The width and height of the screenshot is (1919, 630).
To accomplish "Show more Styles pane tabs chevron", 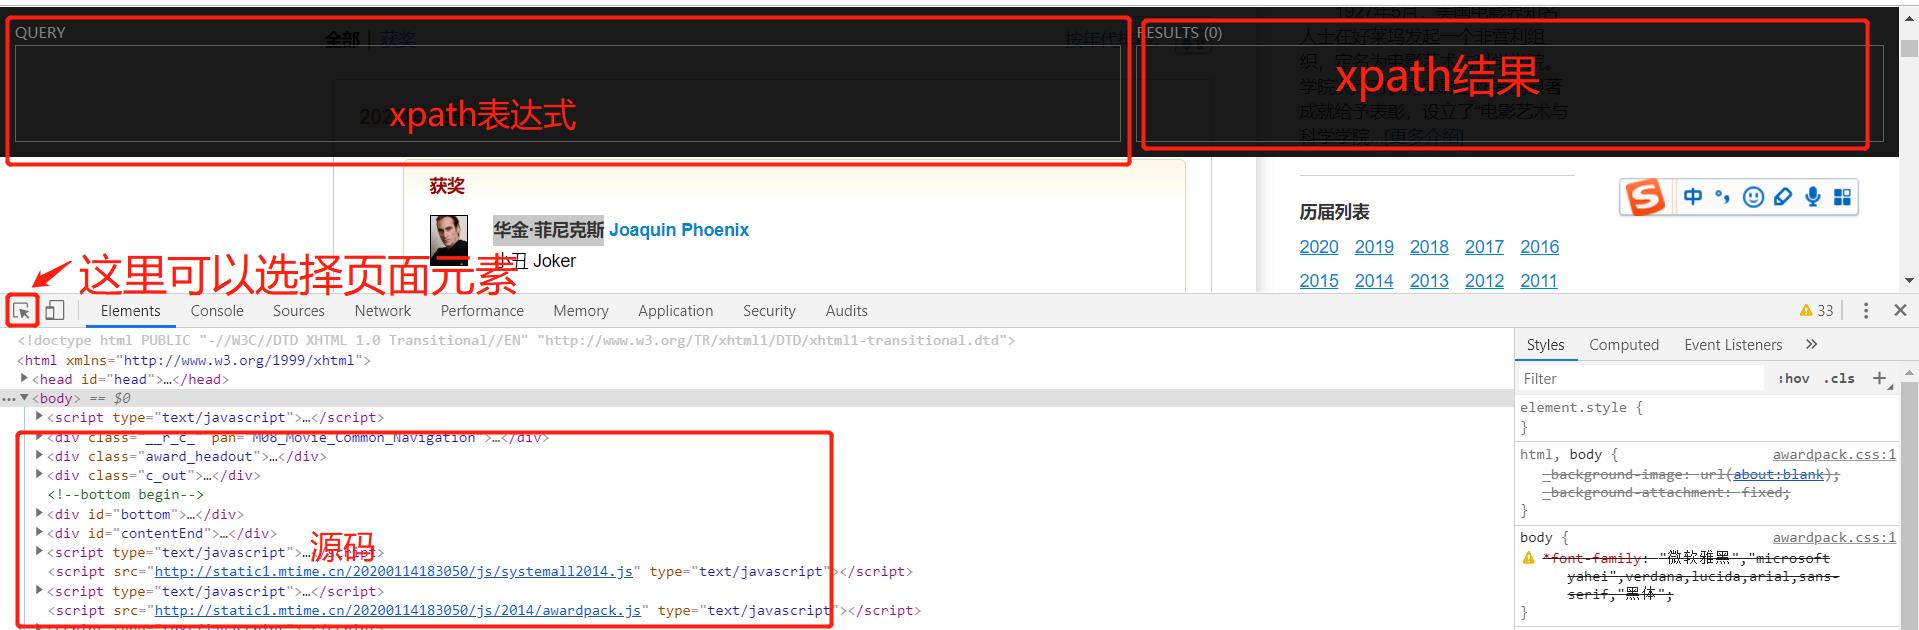I will point(1811,344).
